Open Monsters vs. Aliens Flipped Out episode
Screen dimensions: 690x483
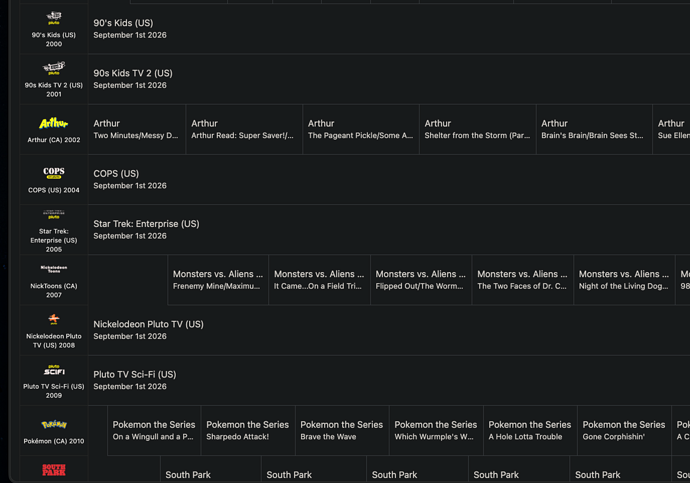421,280
